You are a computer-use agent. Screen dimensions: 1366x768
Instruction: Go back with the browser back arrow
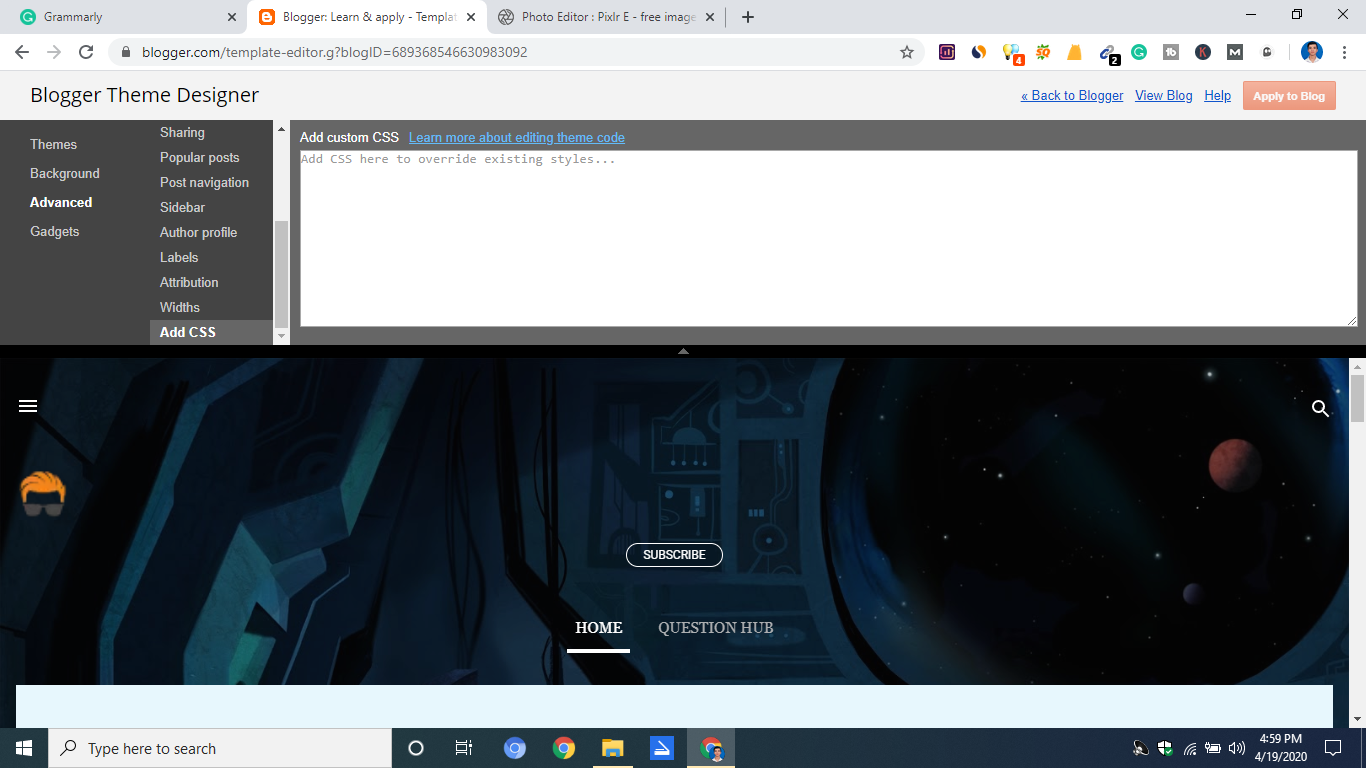(x=22, y=52)
